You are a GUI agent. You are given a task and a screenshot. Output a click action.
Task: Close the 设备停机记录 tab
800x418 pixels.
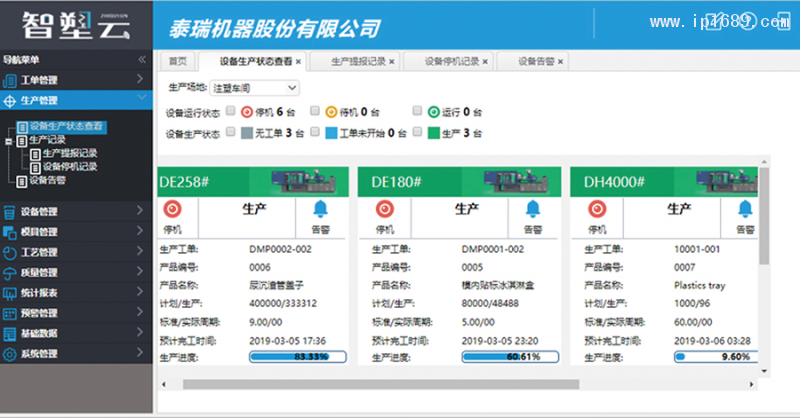click(x=485, y=61)
